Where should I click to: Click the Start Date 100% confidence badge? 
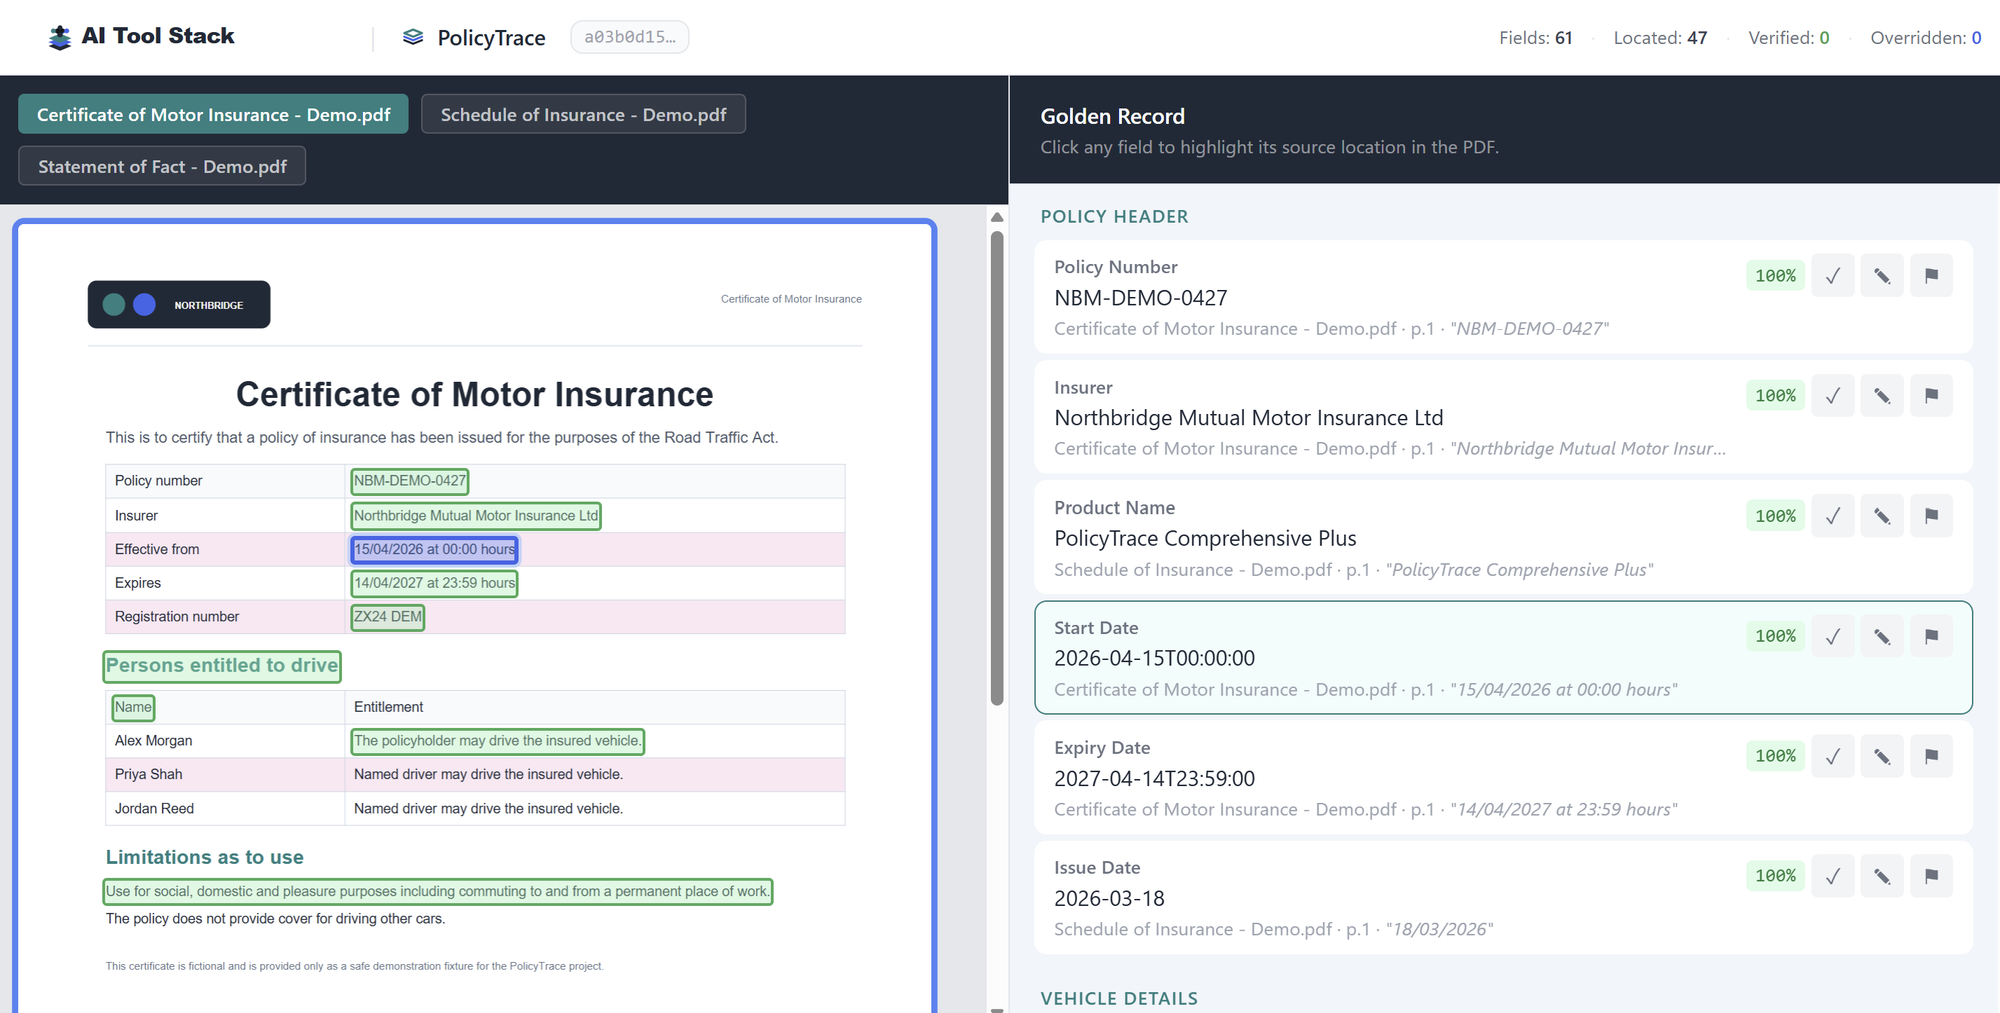point(1775,636)
